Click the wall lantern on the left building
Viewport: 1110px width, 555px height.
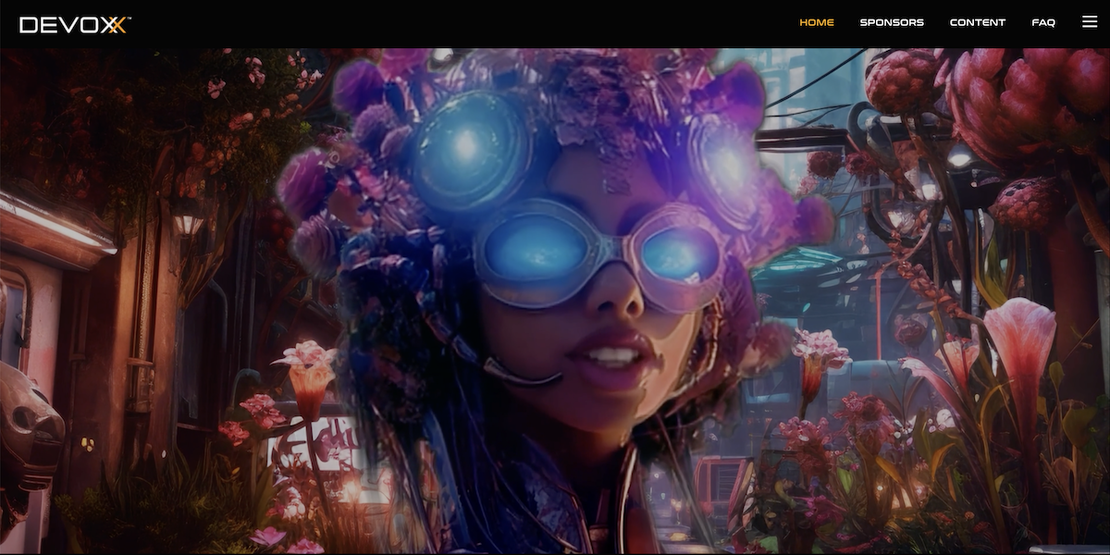click(187, 223)
